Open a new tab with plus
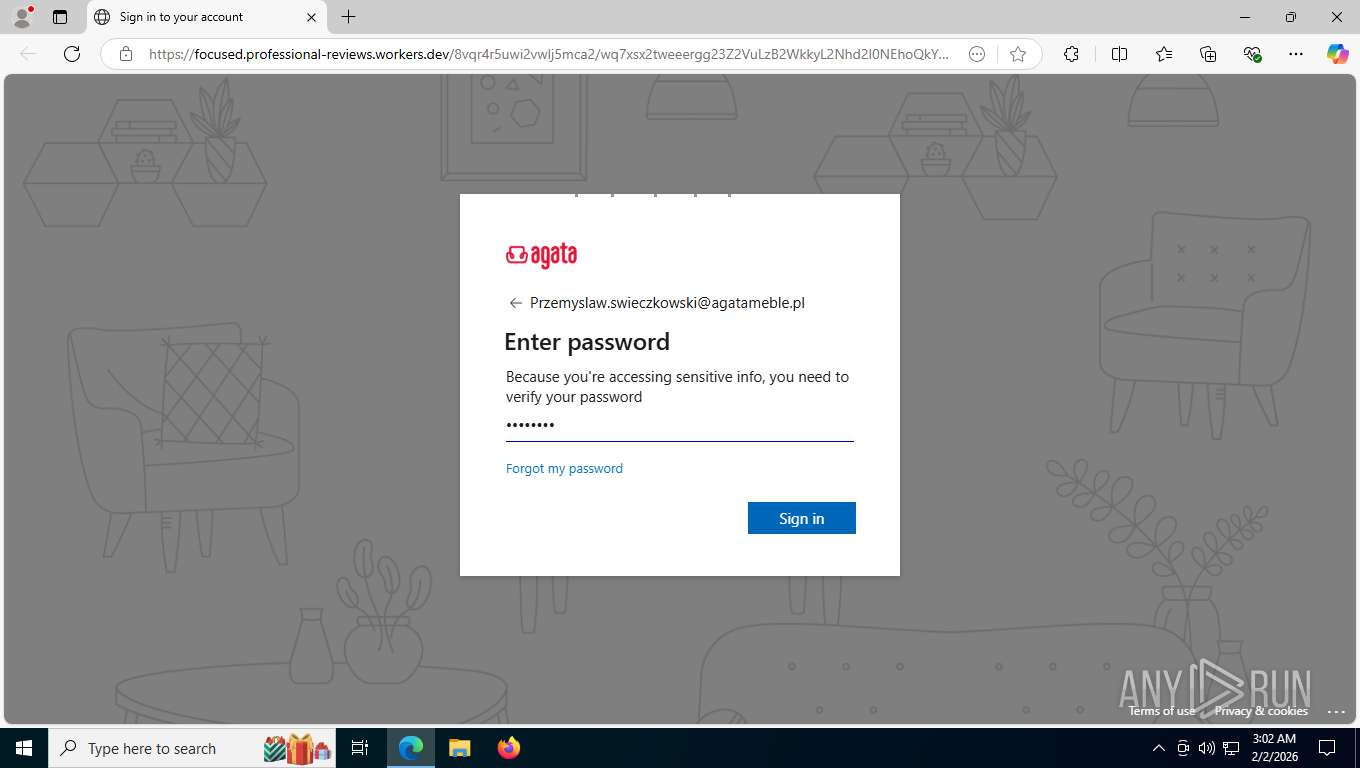This screenshot has height=768, width=1360. (x=348, y=17)
